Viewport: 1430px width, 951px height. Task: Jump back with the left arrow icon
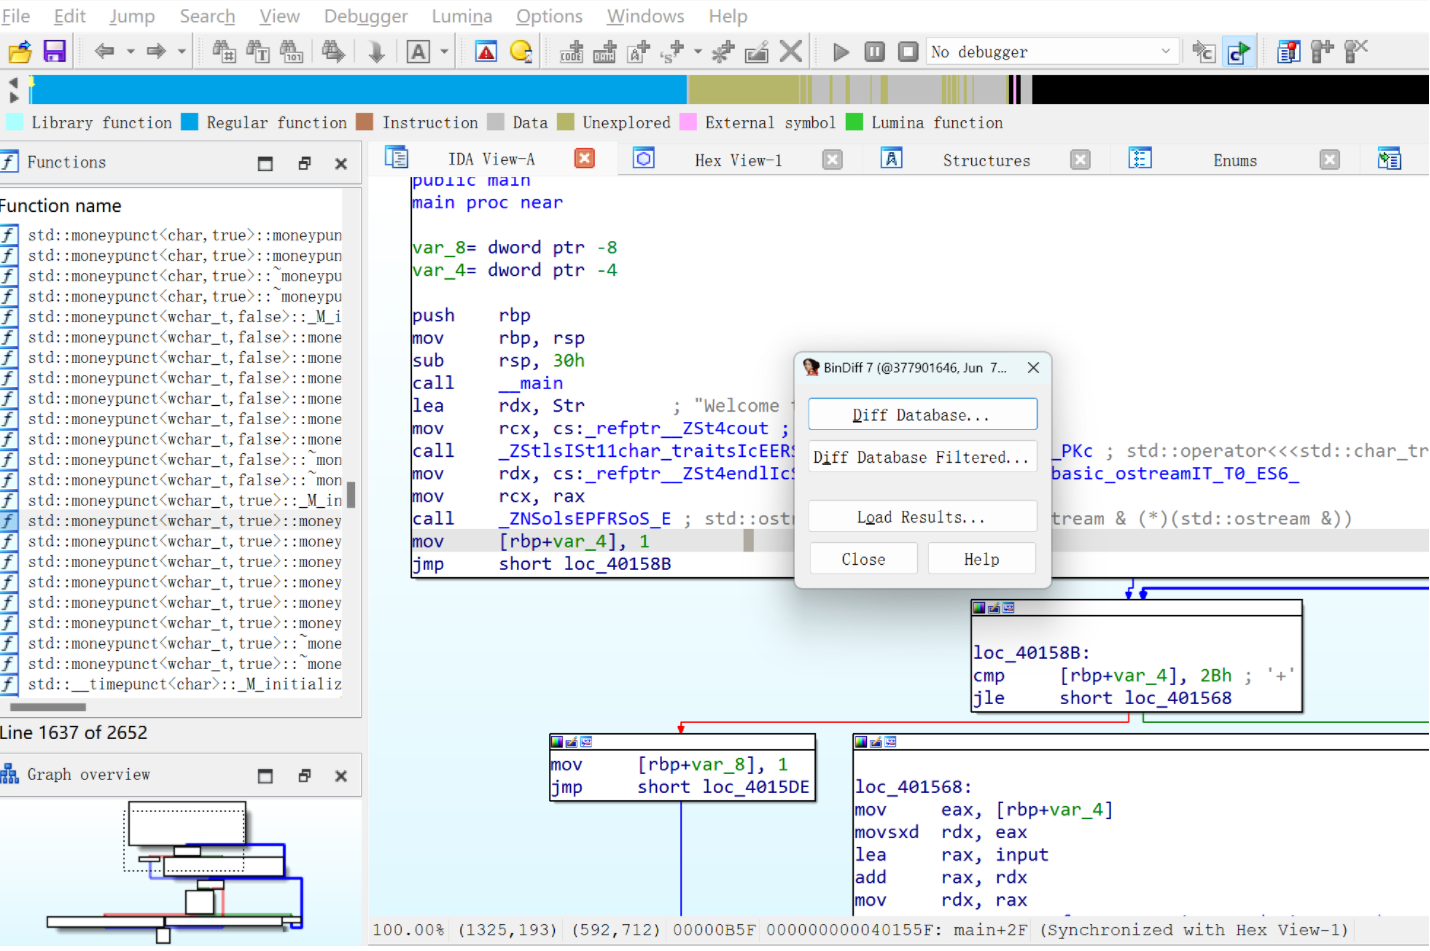(104, 51)
